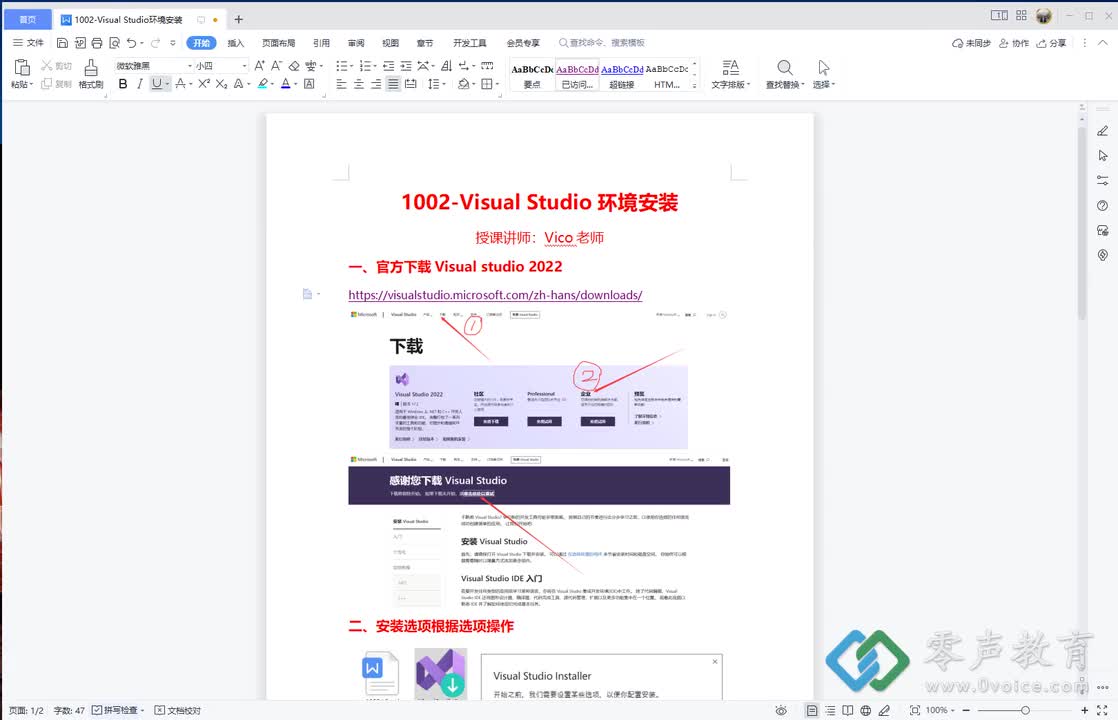
Task: Click the Collaborate (协作) button
Action: (1014, 43)
